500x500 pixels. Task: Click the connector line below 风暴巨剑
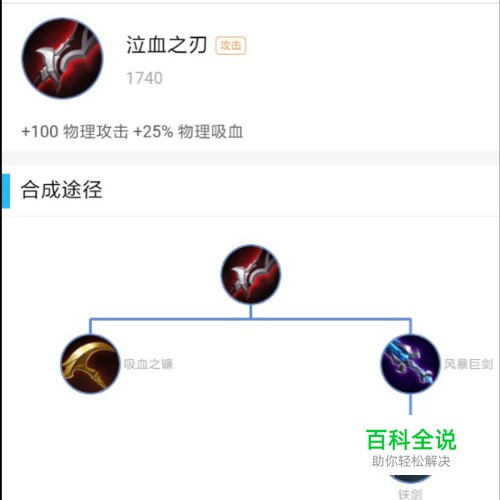(411, 404)
